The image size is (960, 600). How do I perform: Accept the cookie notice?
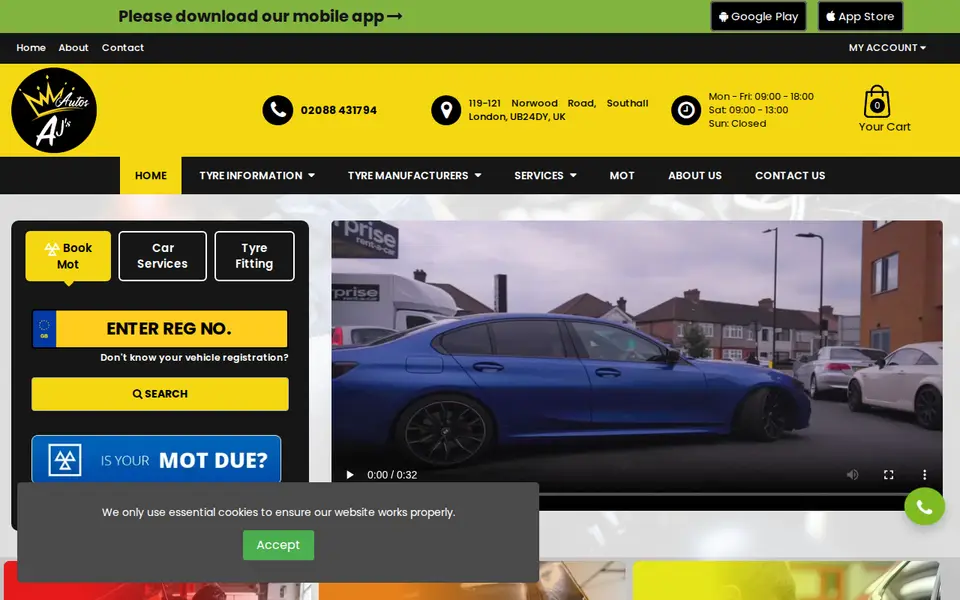coord(278,545)
